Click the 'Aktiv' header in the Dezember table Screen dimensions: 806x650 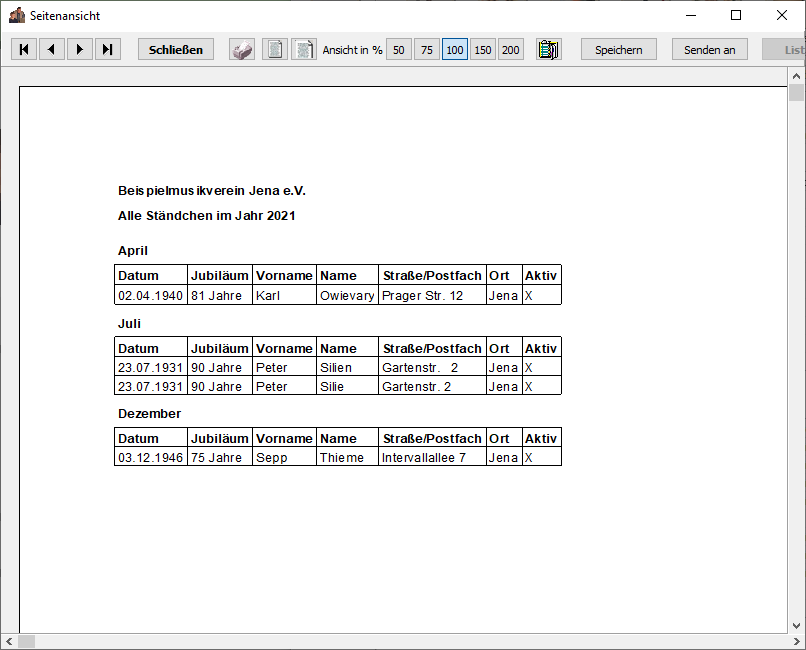click(x=541, y=438)
